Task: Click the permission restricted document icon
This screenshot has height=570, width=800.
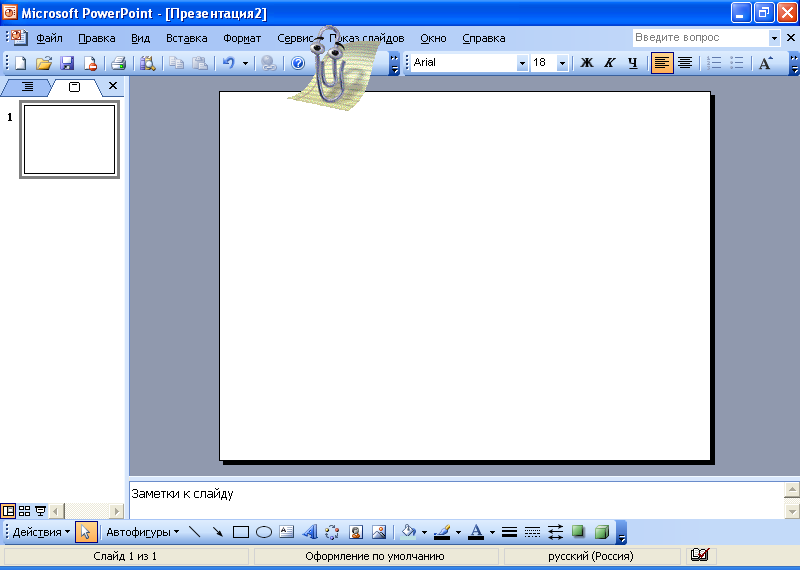Action: [90, 63]
